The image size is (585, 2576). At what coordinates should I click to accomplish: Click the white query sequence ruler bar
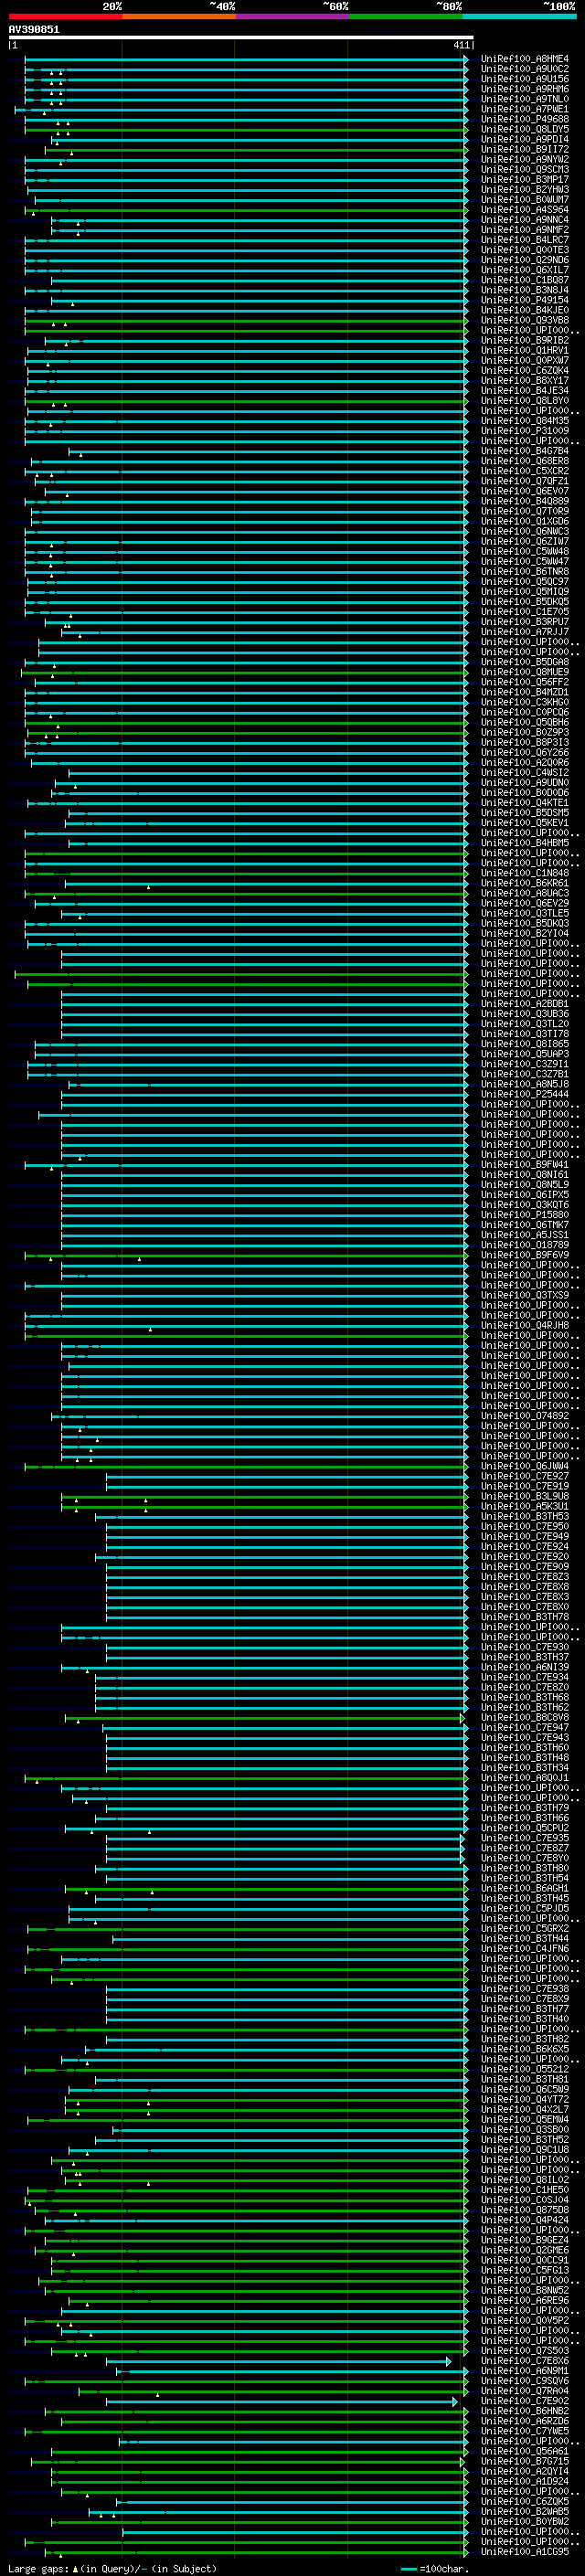[x=240, y=37]
